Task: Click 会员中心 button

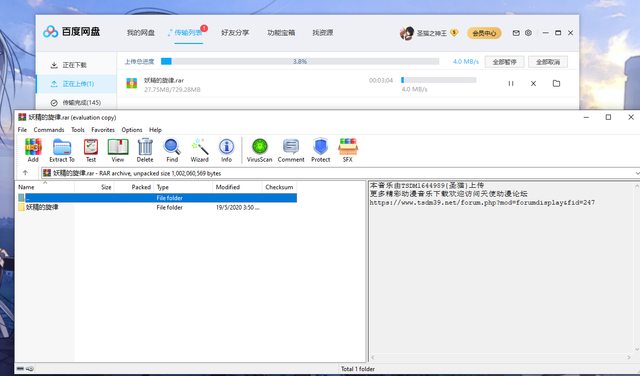Action: tap(484, 33)
